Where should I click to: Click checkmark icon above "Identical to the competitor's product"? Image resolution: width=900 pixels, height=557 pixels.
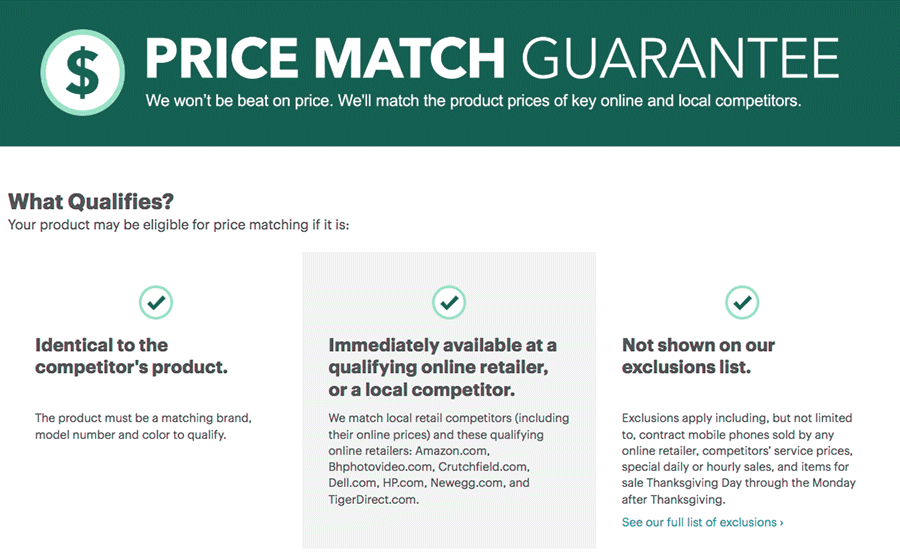[x=155, y=301]
